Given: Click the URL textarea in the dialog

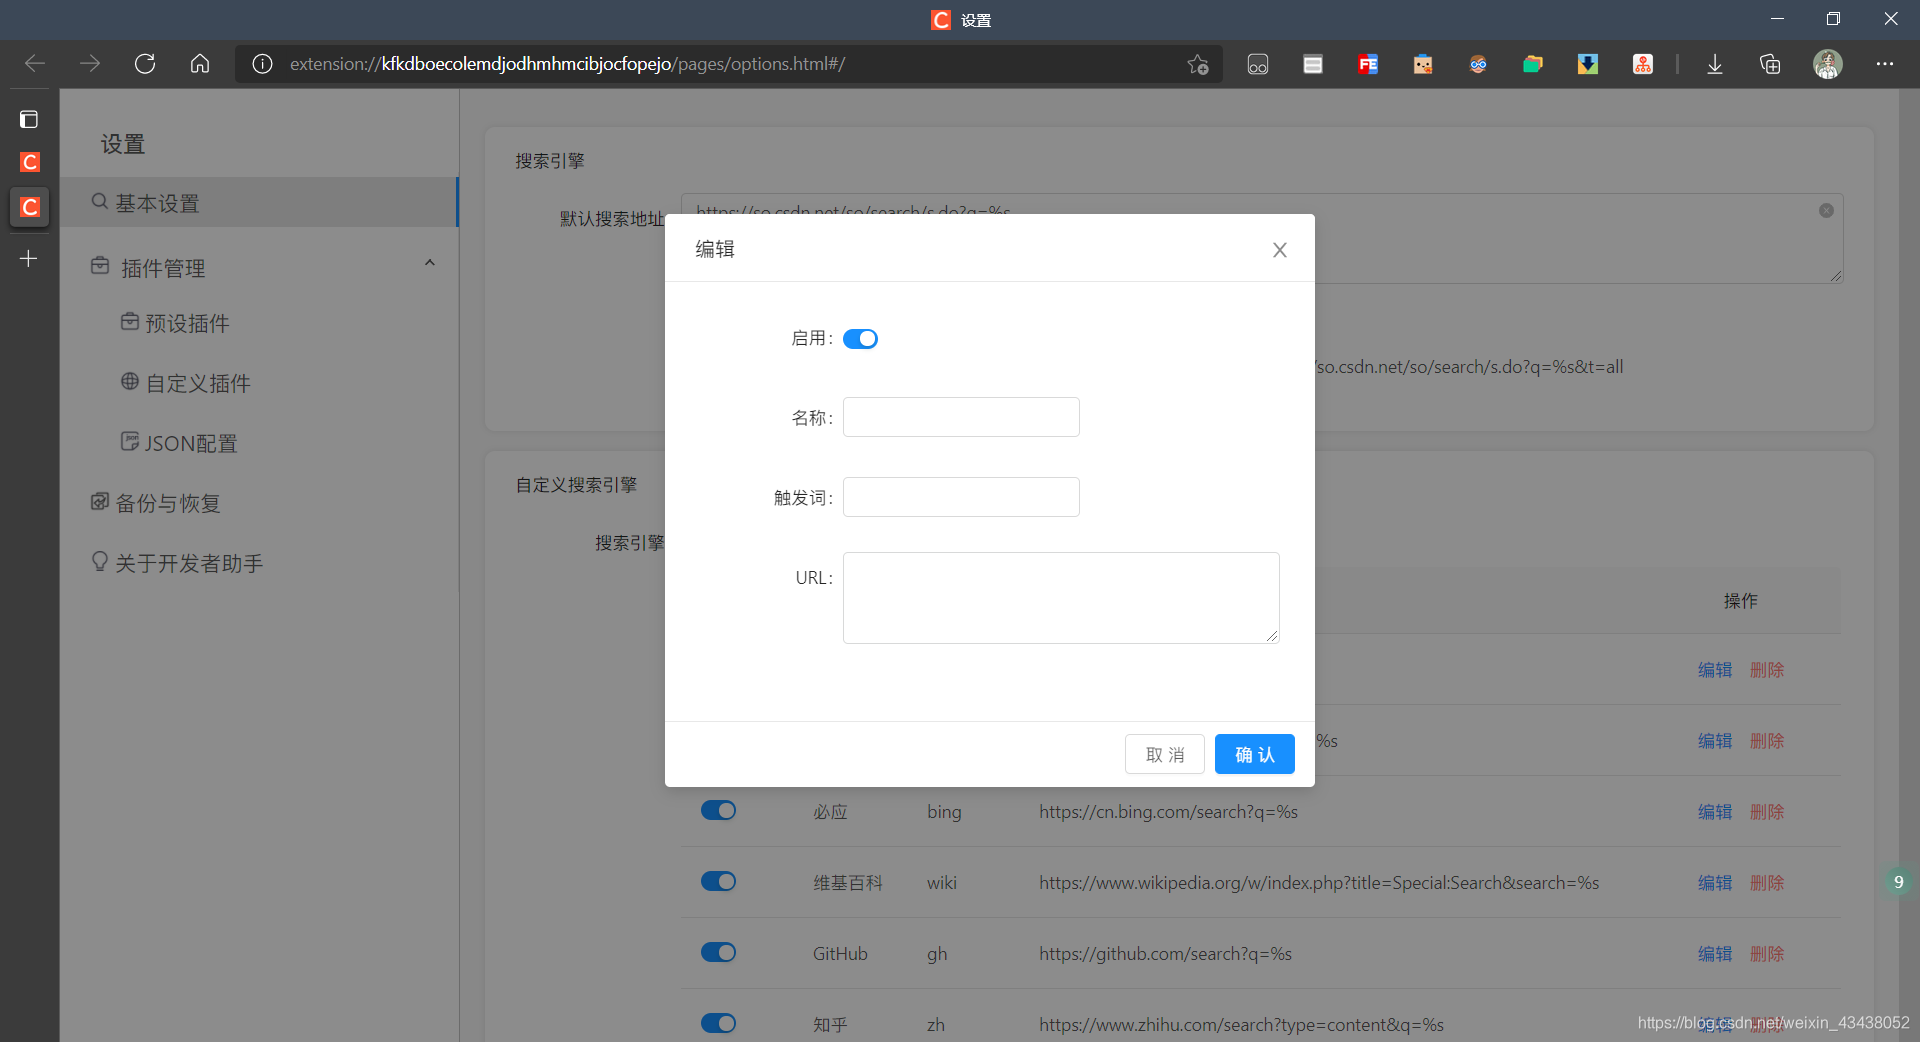Looking at the screenshot, I should click(x=1061, y=598).
